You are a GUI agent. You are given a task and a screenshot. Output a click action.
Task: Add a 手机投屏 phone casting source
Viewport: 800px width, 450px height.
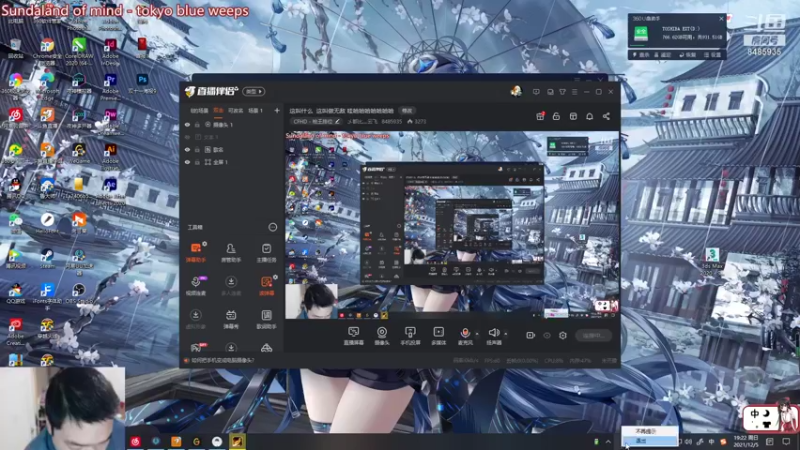coord(410,336)
